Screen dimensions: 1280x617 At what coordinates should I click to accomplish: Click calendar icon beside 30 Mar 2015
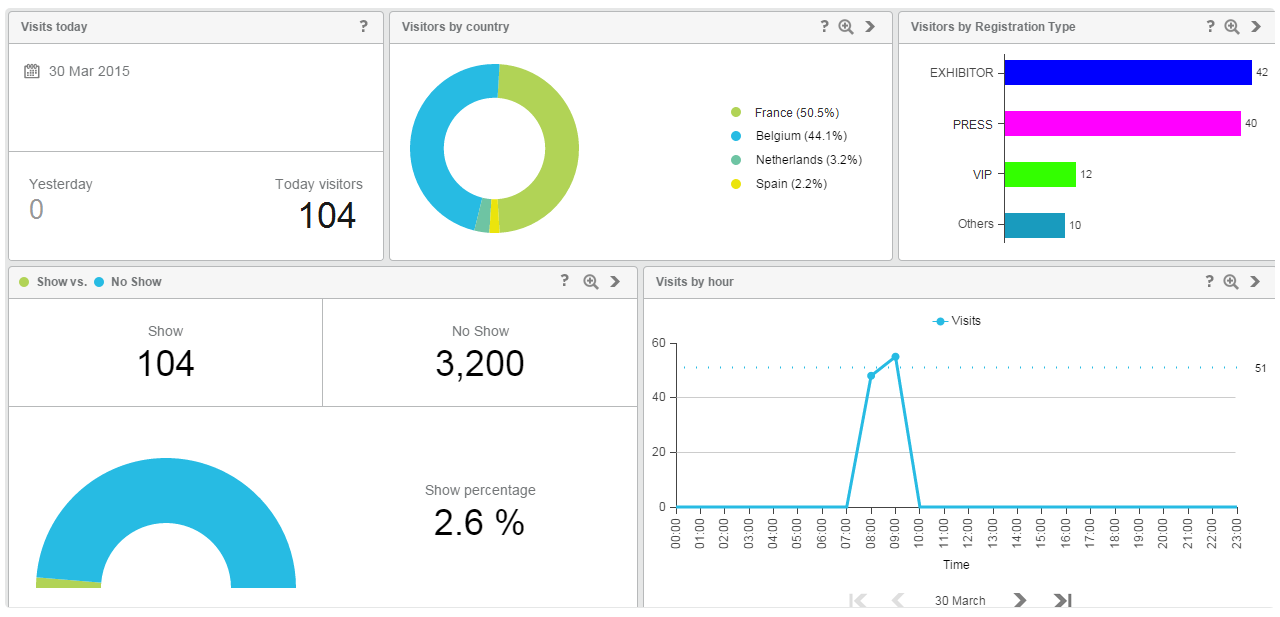coord(32,71)
